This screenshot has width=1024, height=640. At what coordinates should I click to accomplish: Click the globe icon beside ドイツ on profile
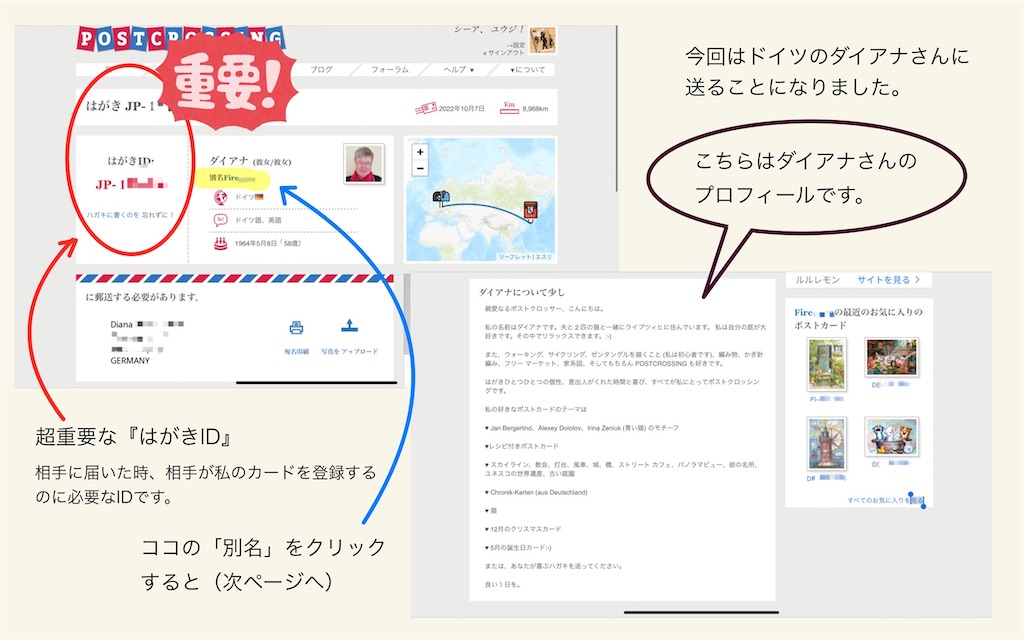tap(220, 196)
